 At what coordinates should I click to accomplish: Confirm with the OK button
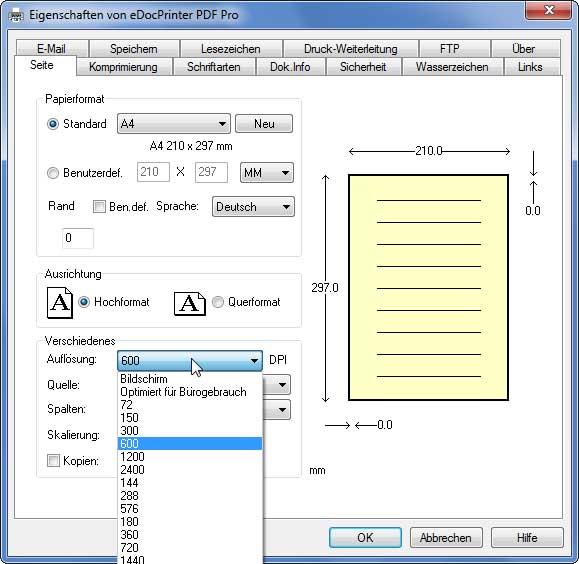365,537
